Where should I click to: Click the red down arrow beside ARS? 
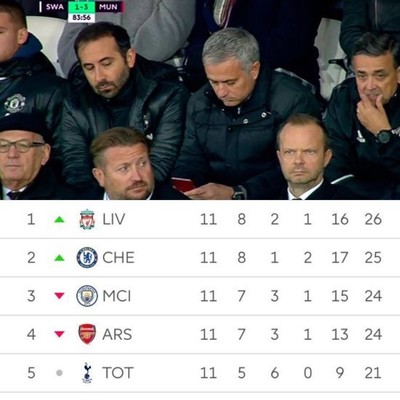coord(59,334)
